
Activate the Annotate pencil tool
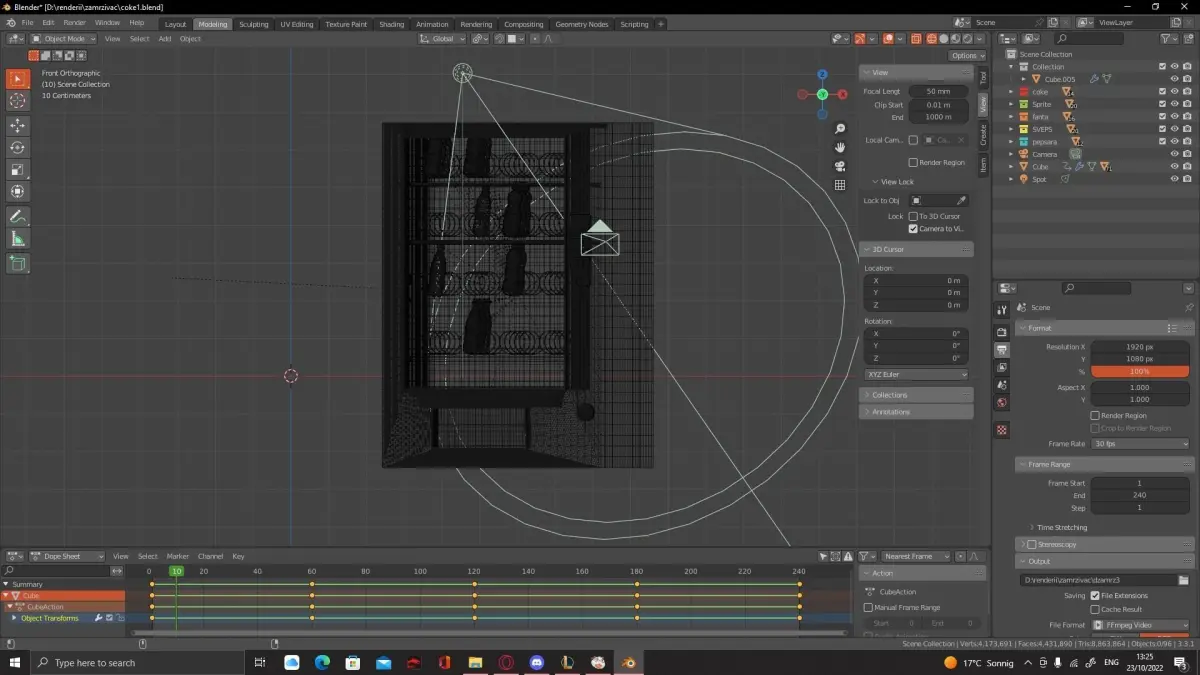tap(18, 216)
